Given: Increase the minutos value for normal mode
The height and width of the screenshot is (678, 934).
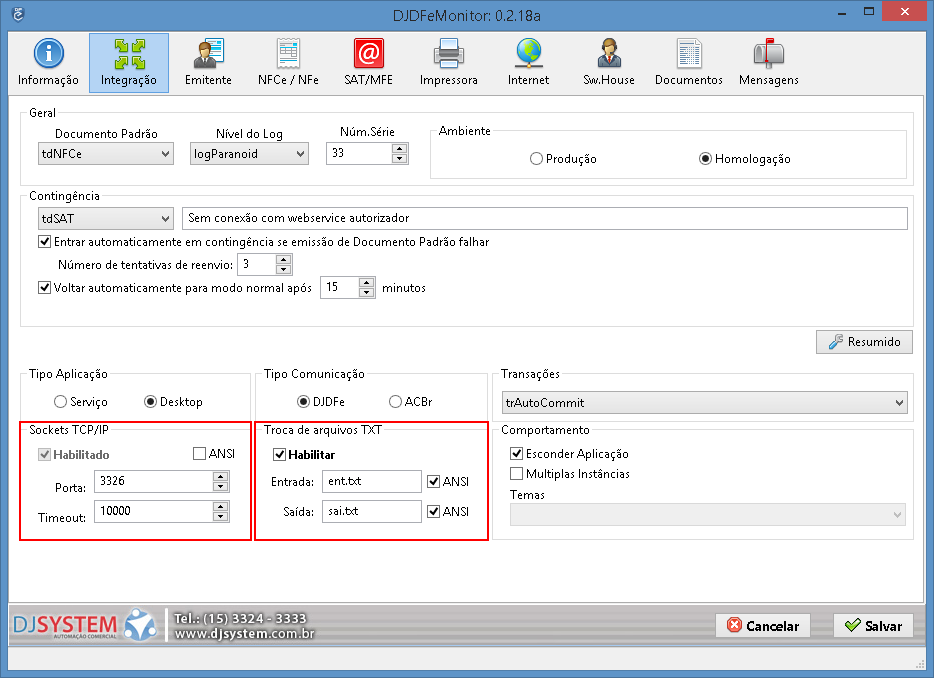Looking at the screenshot, I should (x=367, y=283).
